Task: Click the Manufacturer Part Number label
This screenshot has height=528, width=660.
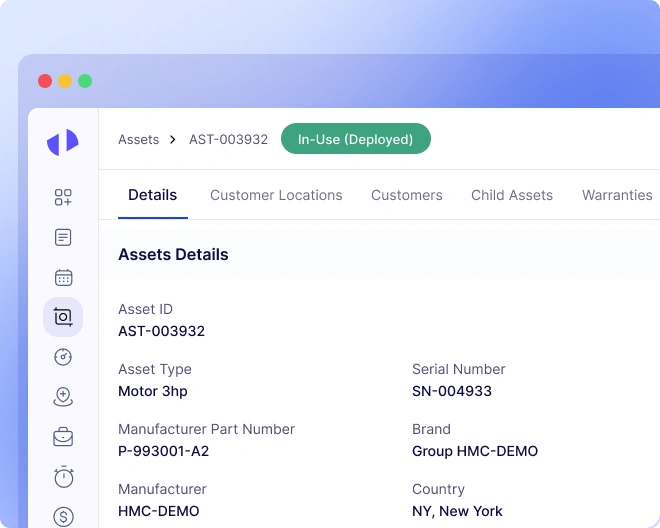Action: pos(206,429)
